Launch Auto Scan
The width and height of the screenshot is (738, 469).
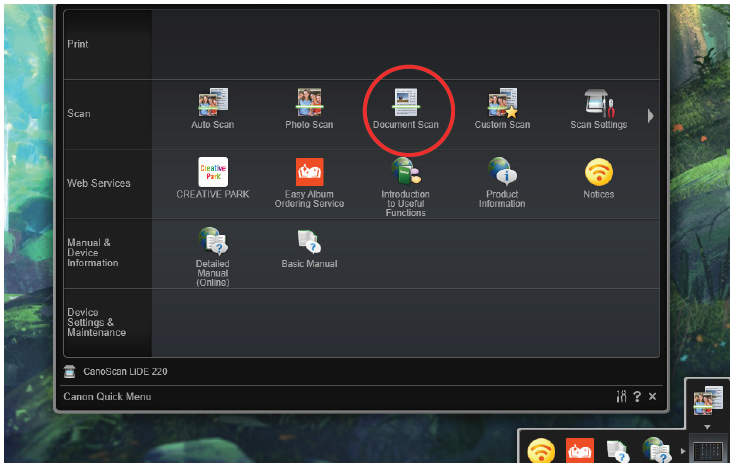[x=213, y=109]
